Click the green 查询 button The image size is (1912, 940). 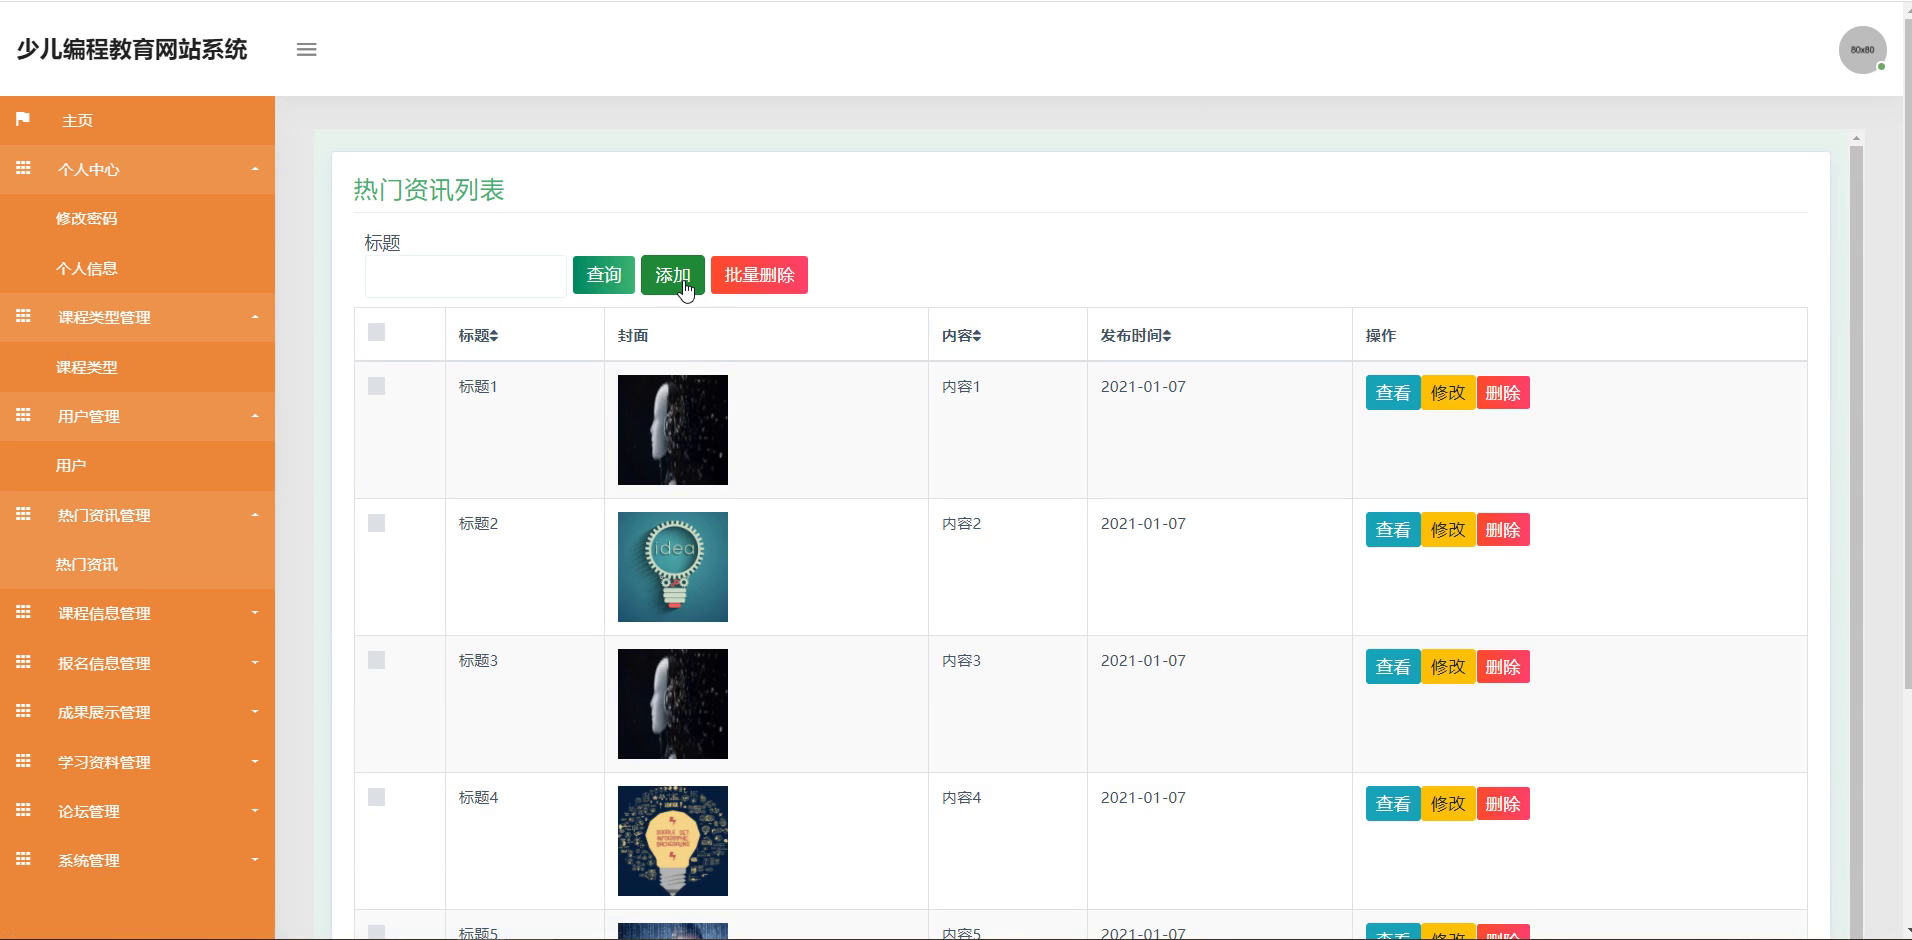click(x=604, y=275)
